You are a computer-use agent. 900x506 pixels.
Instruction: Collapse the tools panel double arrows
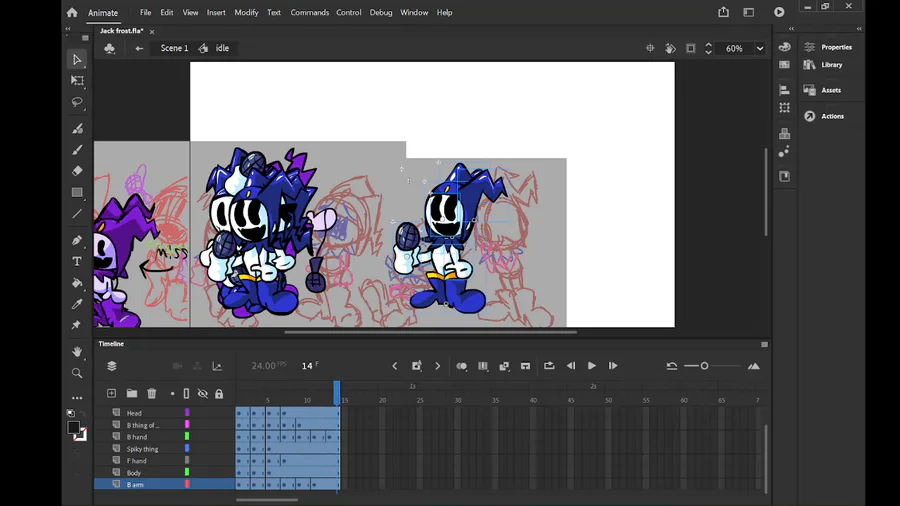coord(68,28)
